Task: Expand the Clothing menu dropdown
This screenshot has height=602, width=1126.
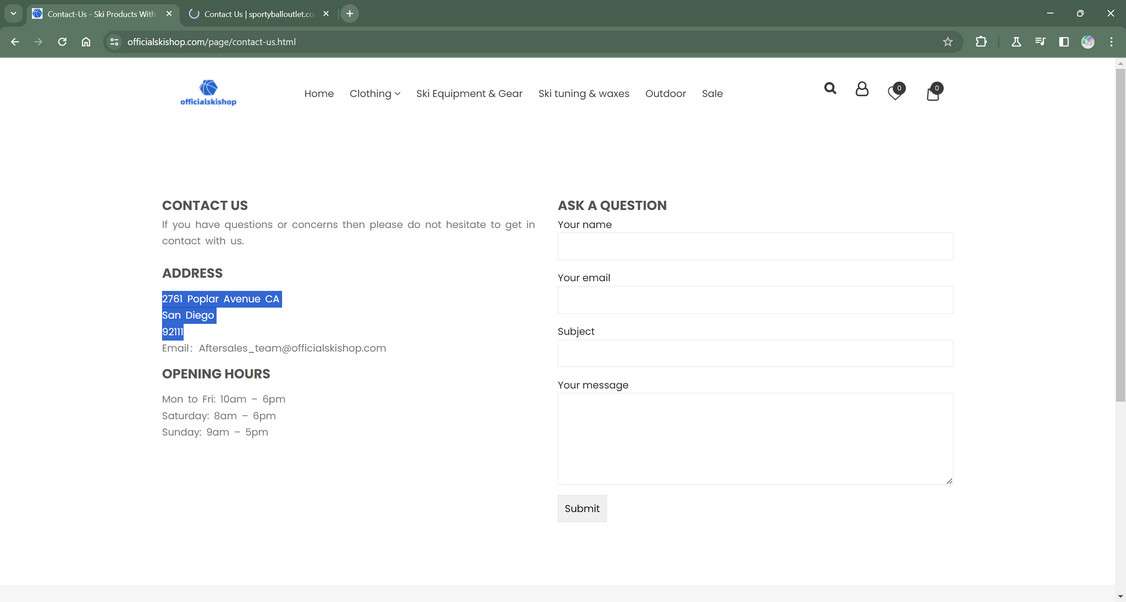Action: coord(375,93)
